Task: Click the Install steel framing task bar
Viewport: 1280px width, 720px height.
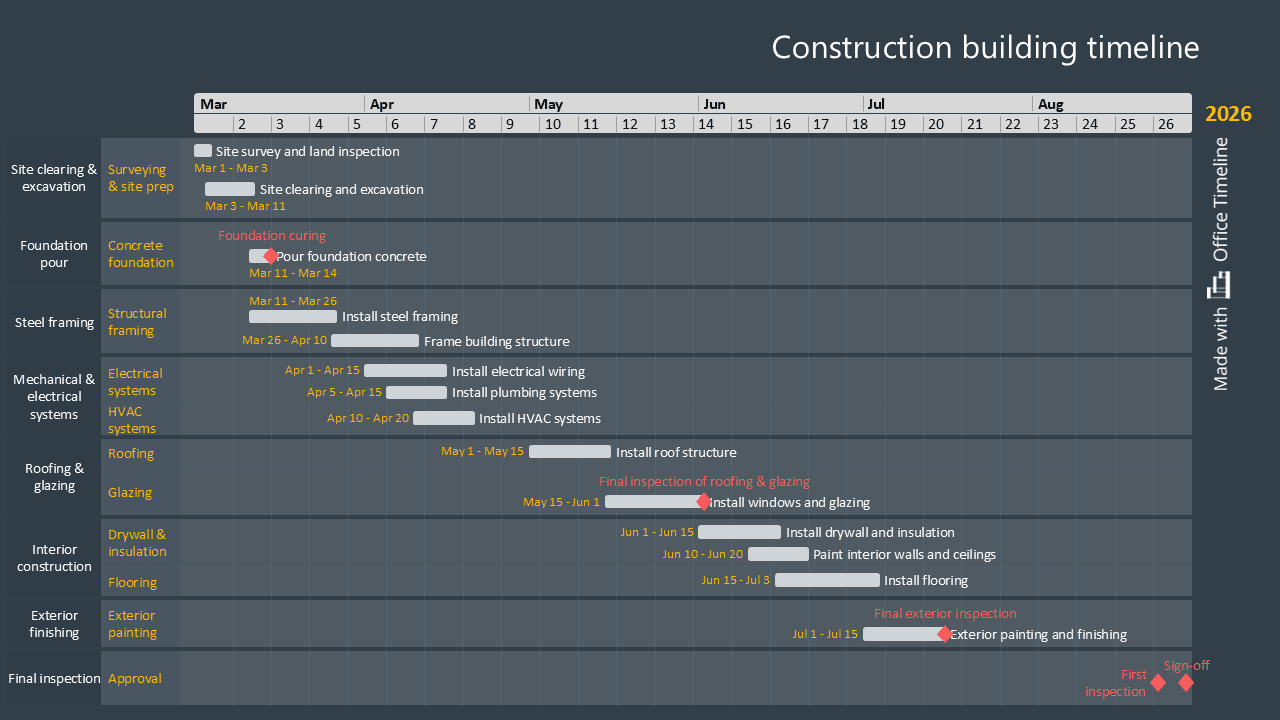Action: click(293, 316)
